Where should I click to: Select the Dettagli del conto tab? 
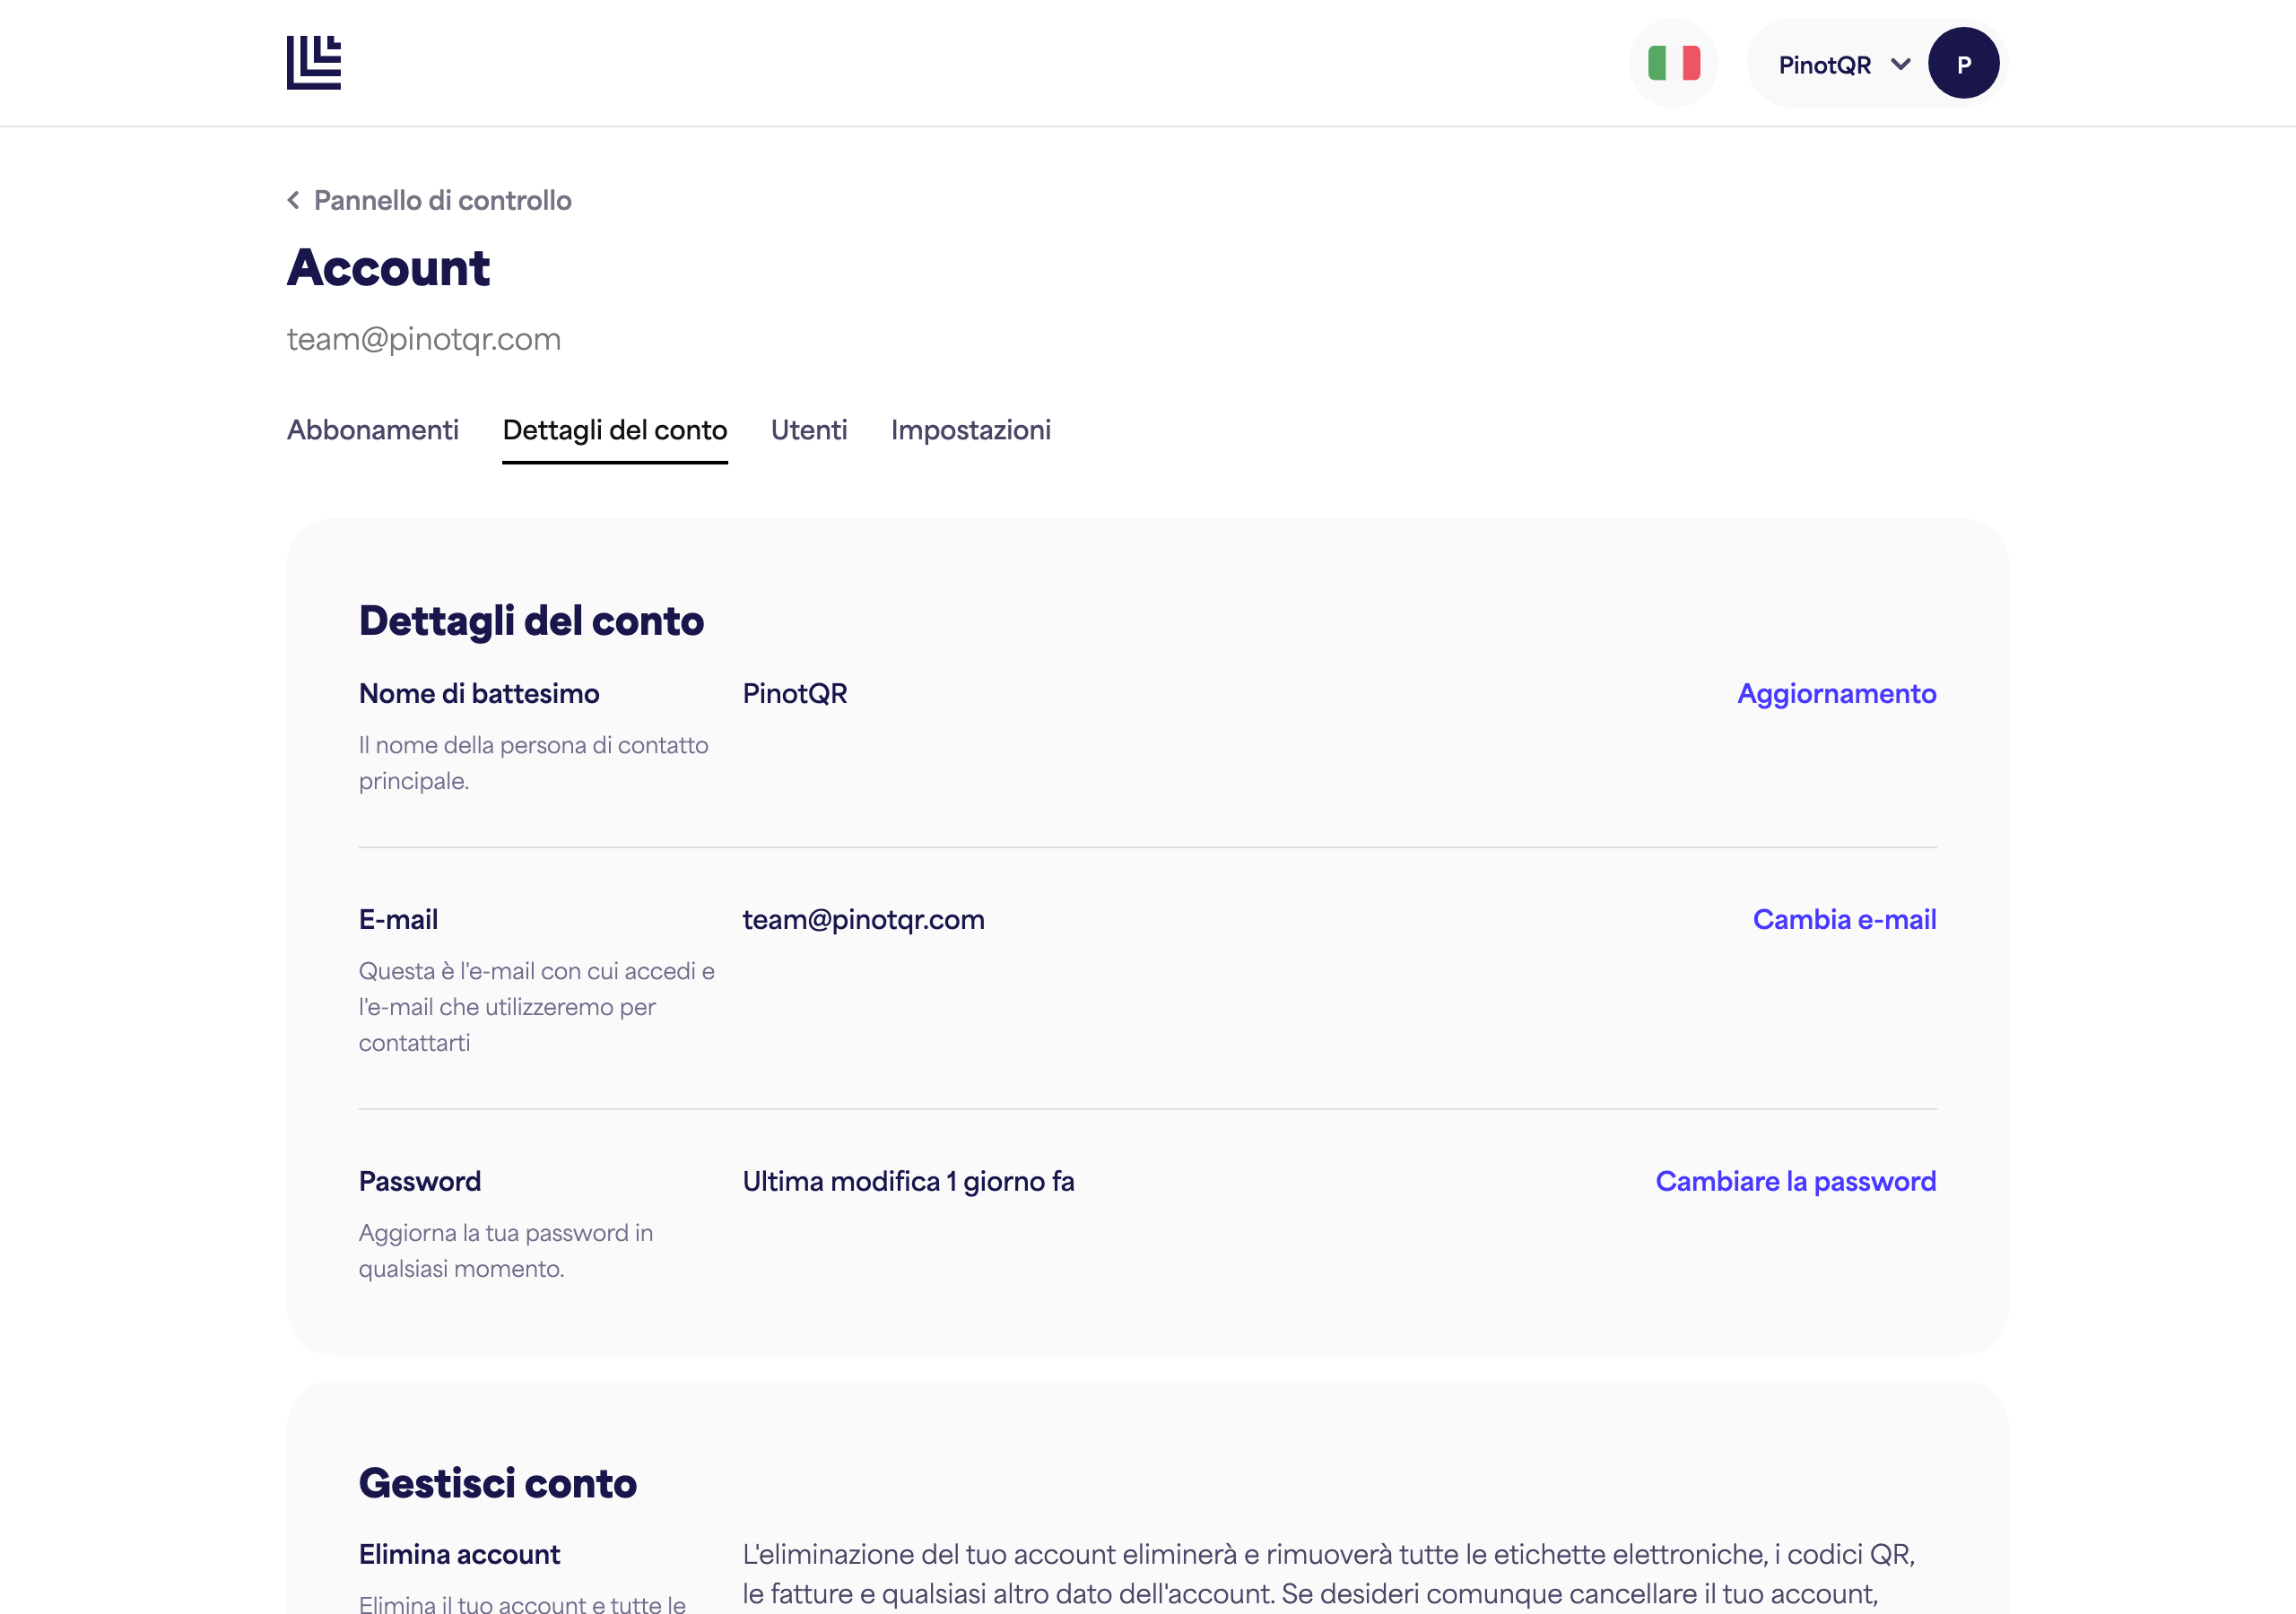(x=615, y=430)
